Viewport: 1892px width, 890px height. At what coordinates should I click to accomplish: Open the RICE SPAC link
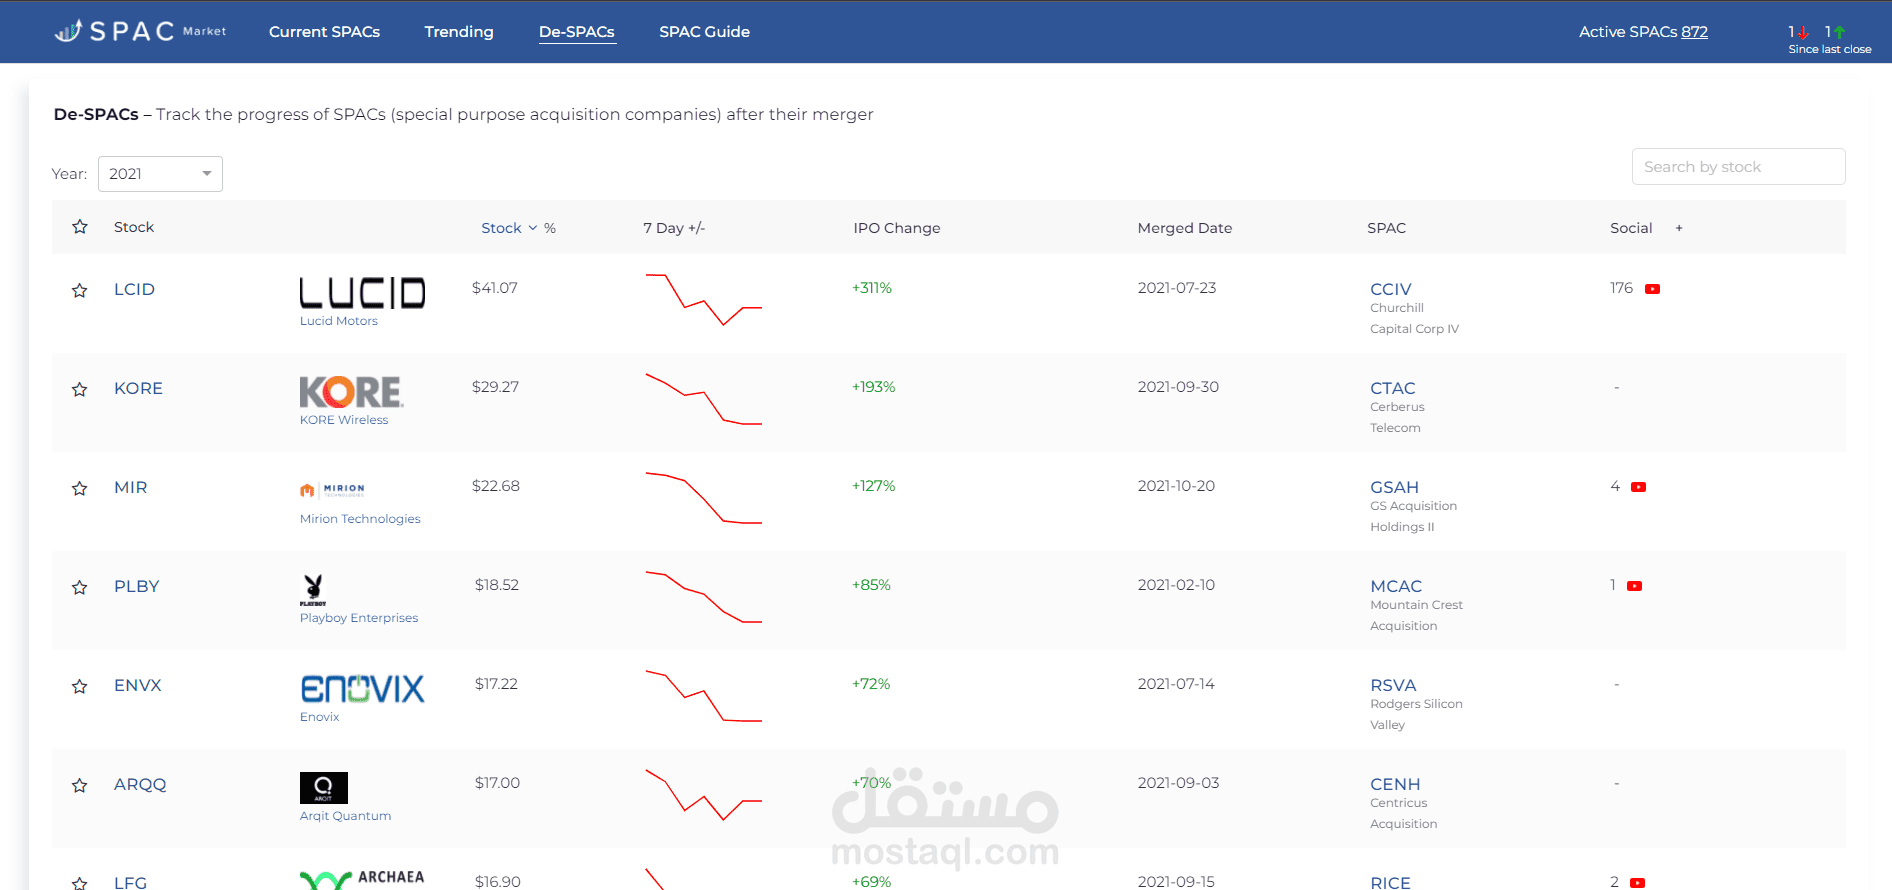(x=1391, y=882)
